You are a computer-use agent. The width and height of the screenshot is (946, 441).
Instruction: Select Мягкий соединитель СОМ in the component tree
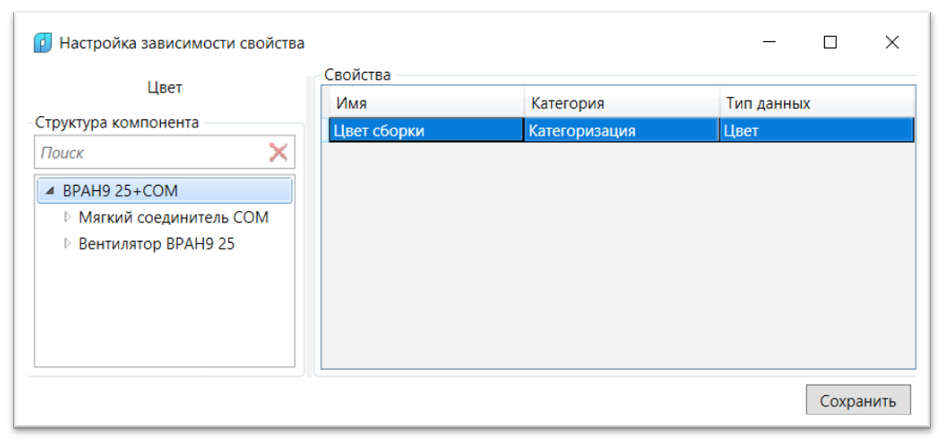click(173, 217)
